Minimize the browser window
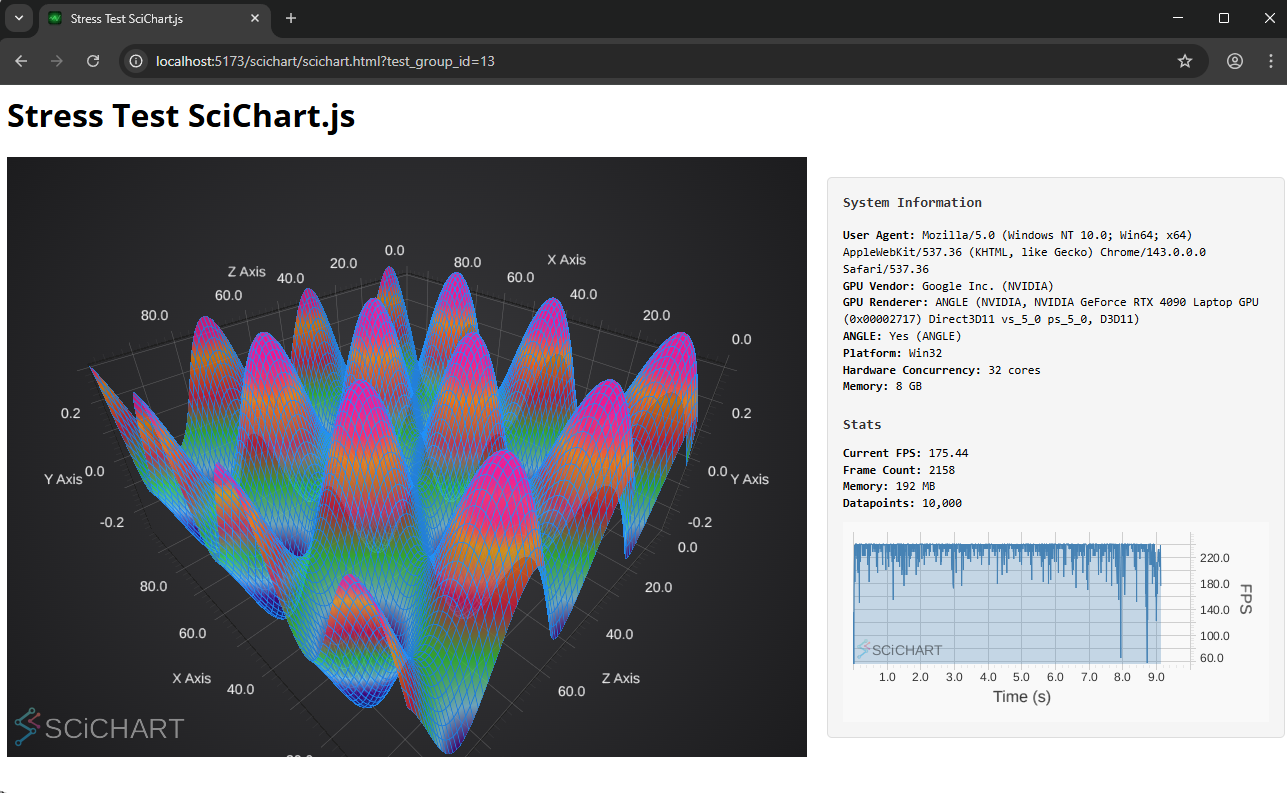1287x793 pixels. pyautogui.click(x=1176, y=18)
